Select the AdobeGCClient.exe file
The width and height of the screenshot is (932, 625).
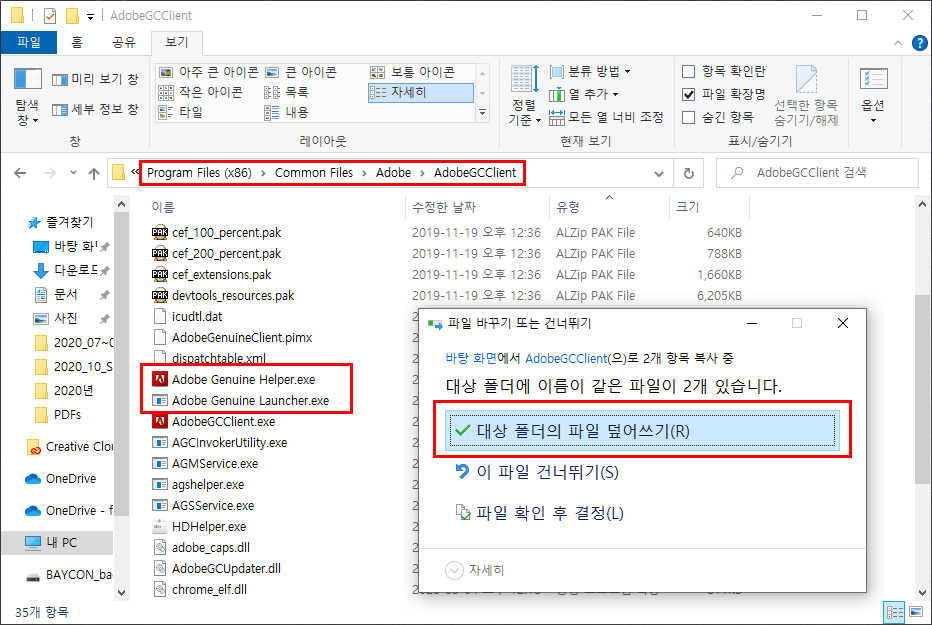pyautogui.click(x=223, y=422)
